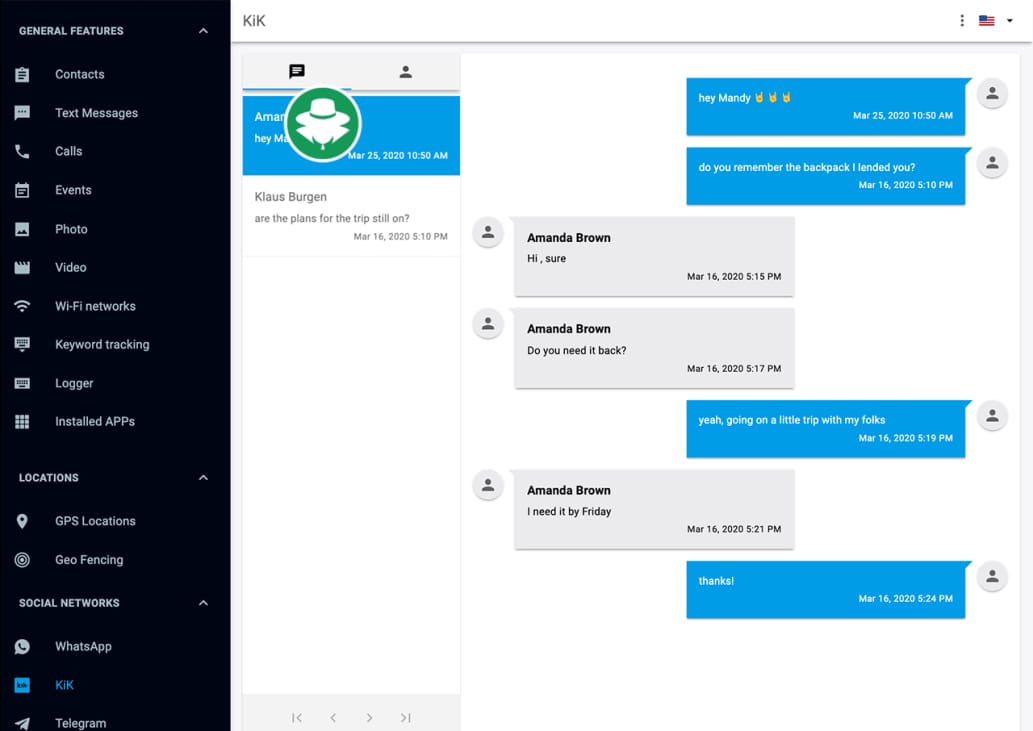Select the Video icon

[22, 267]
